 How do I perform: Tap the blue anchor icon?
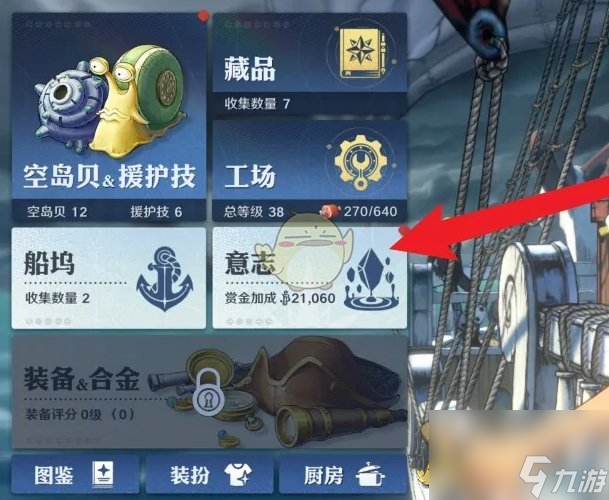[165, 278]
